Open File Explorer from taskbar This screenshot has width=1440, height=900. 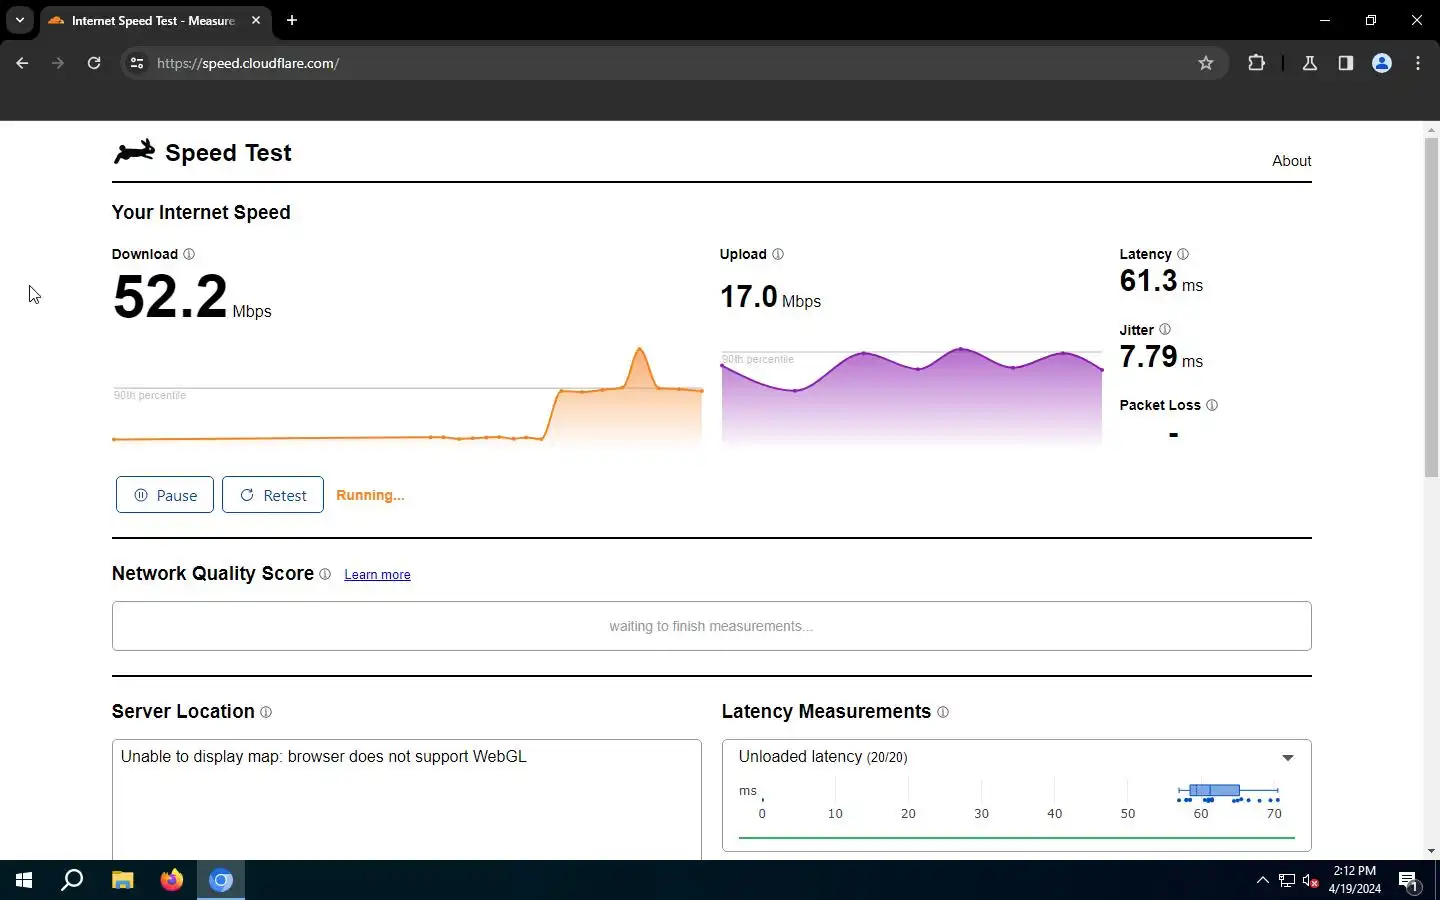(122, 880)
